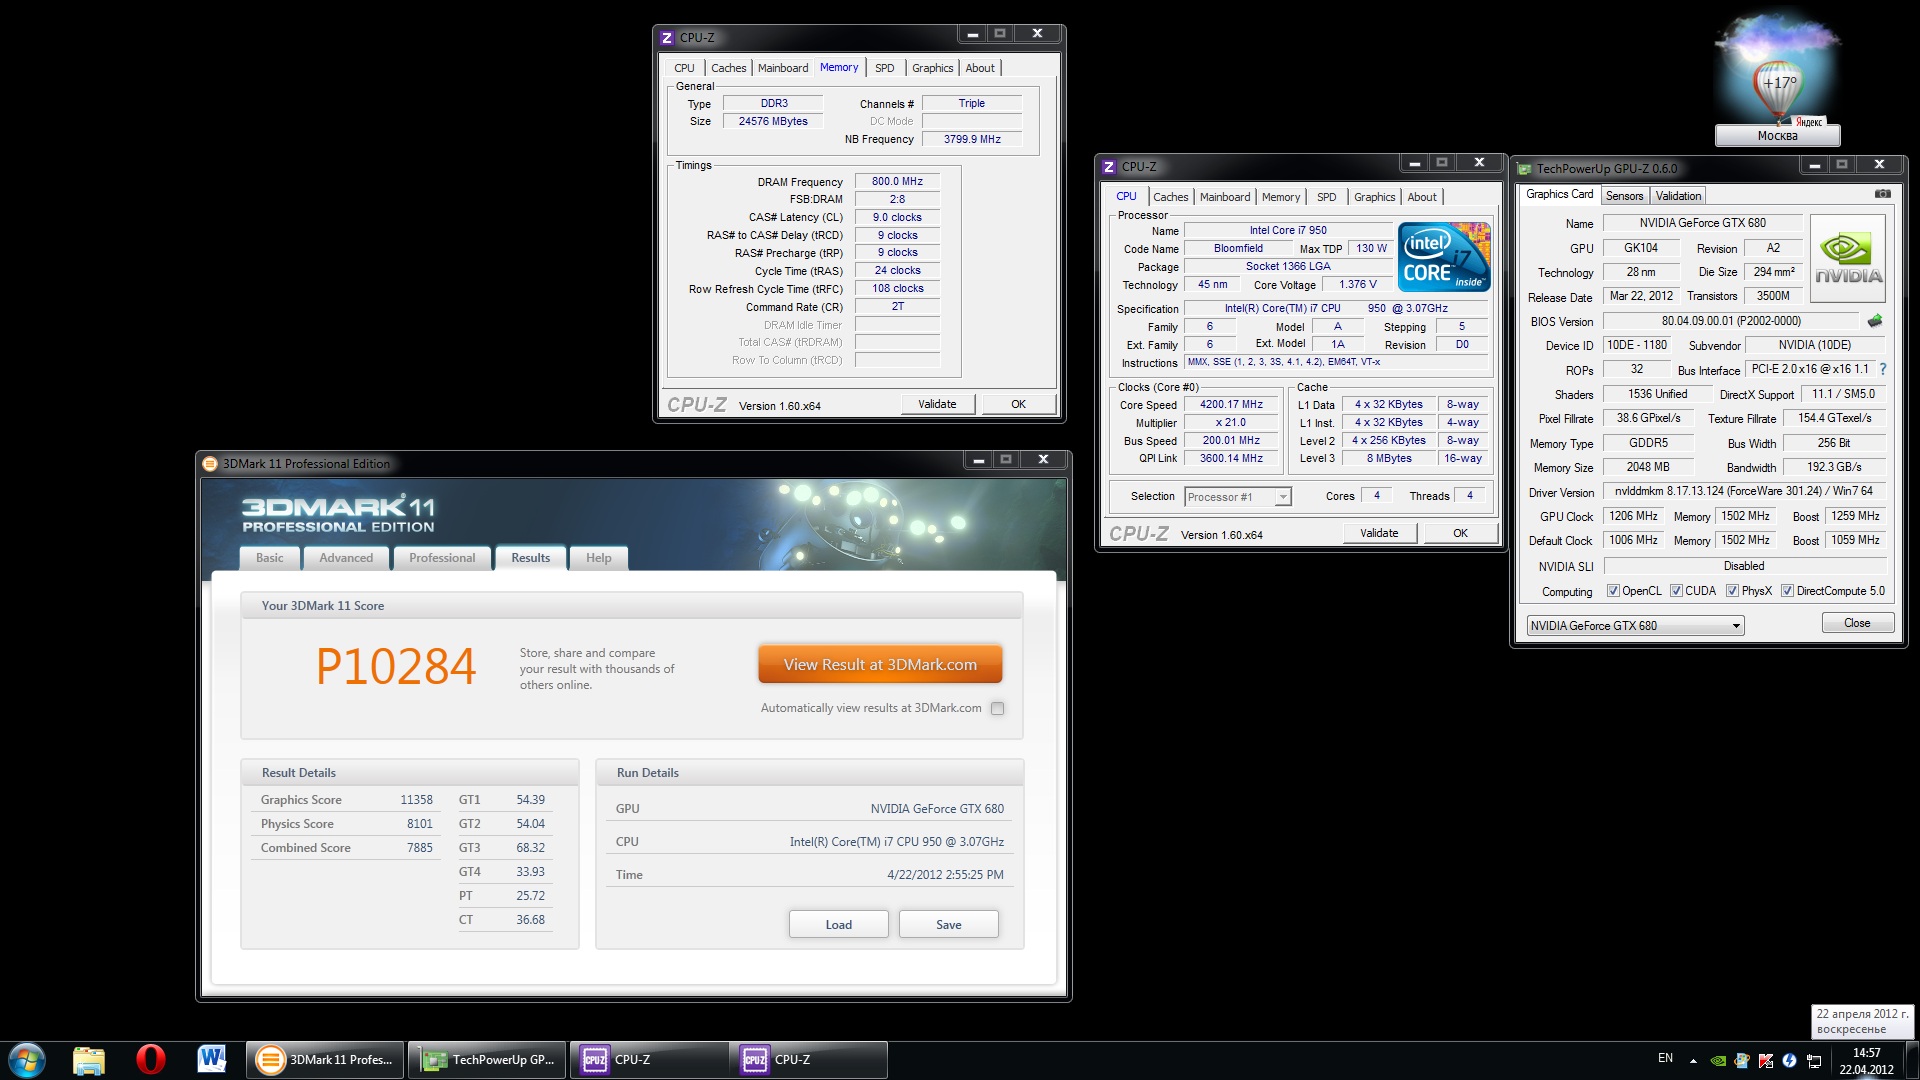Click the P10284 score value
This screenshot has height=1080, width=1920.
pyautogui.click(x=396, y=667)
